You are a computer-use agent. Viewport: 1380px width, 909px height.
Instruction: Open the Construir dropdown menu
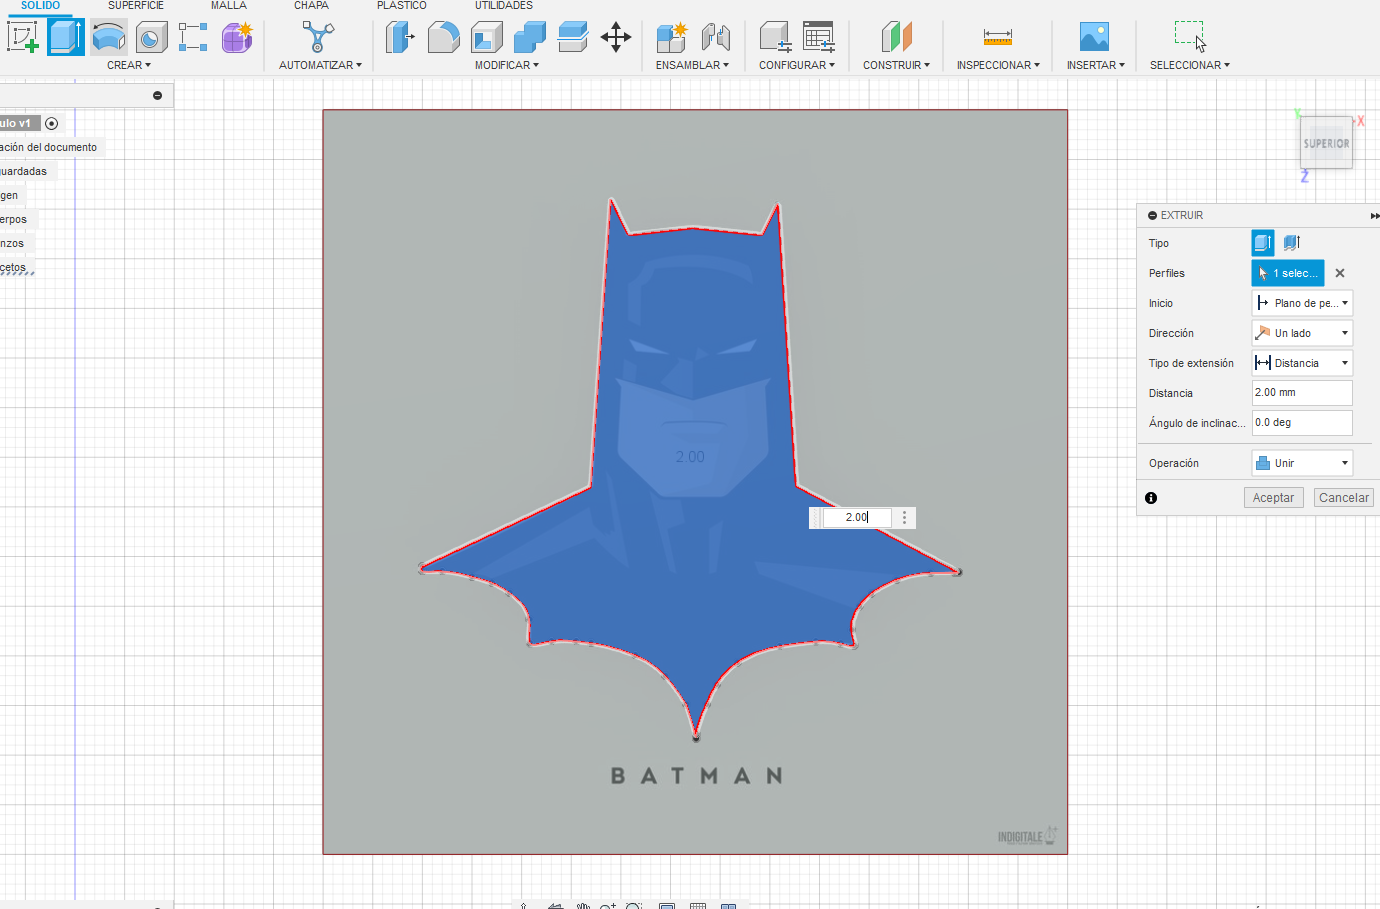click(x=896, y=65)
